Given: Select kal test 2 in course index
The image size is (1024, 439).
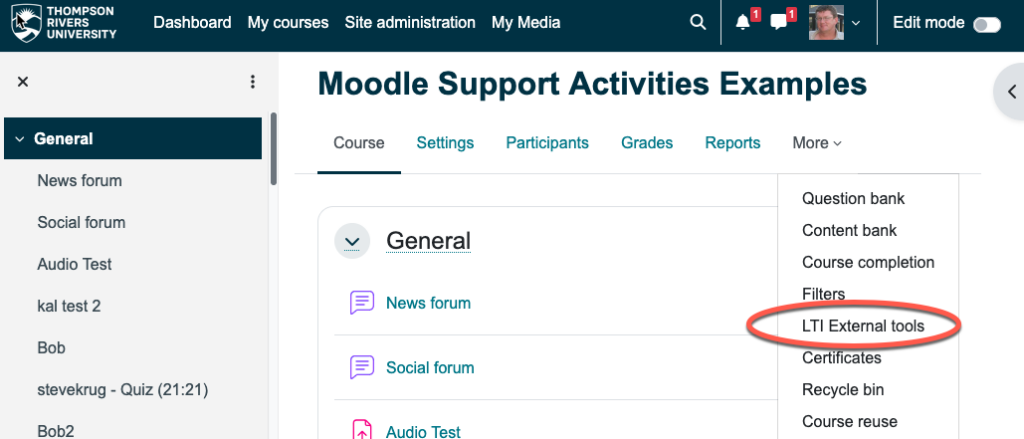Looking at the screenshot, I should pyautogui.click(x=69, y=306).
